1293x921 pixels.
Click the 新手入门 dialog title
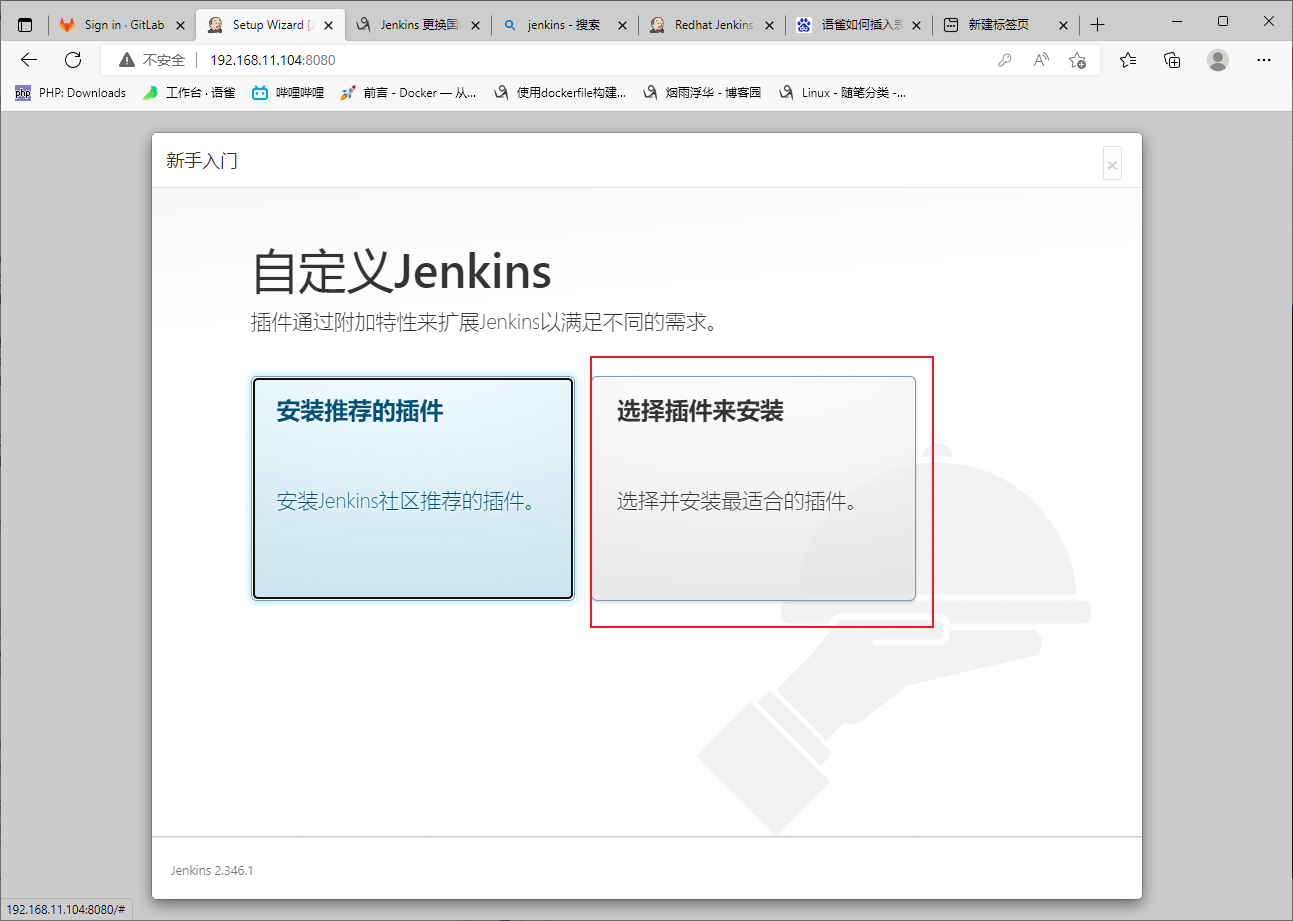tap(202, 160)
